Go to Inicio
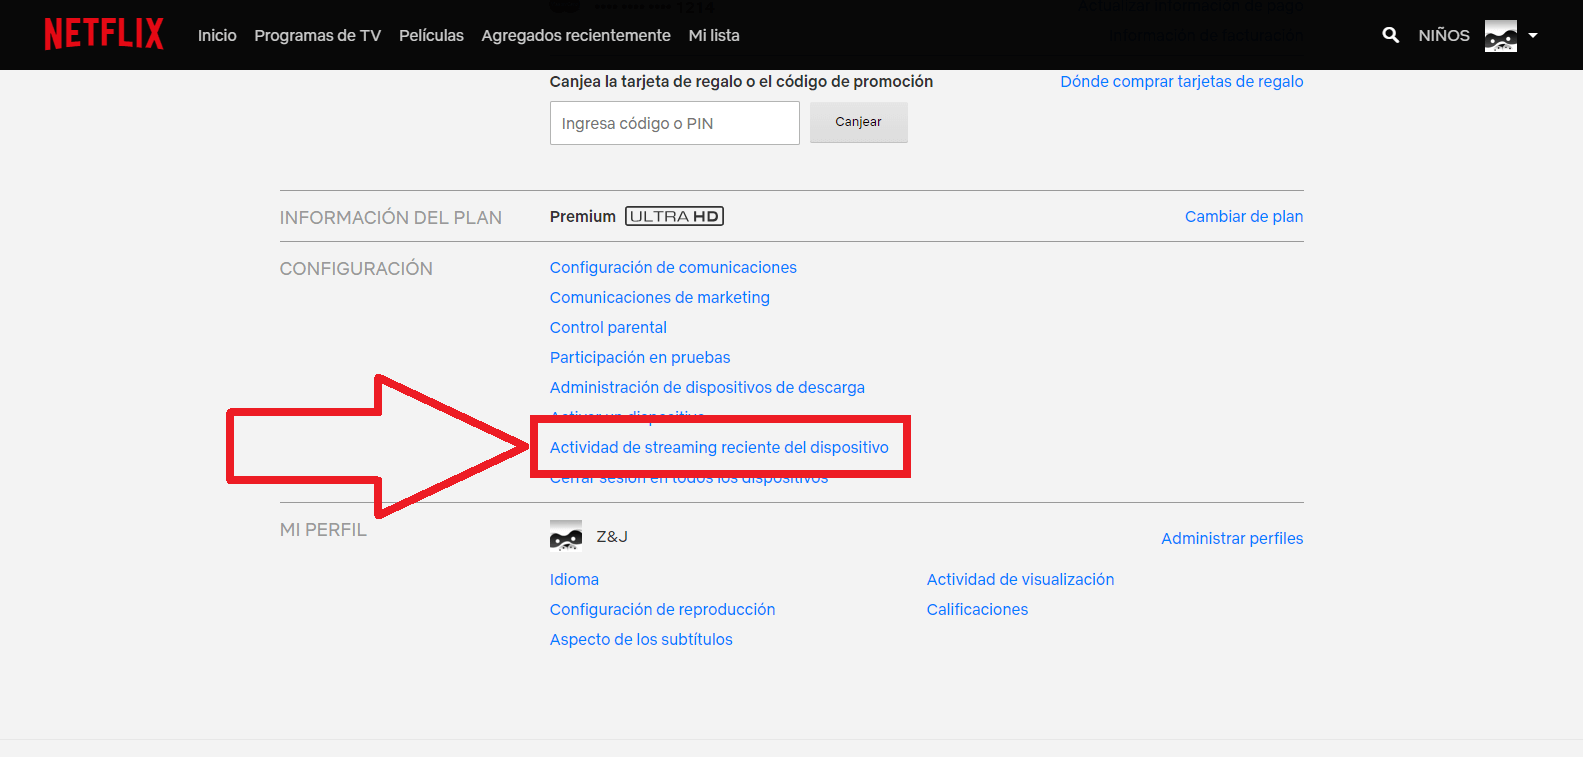 [217, 35]
